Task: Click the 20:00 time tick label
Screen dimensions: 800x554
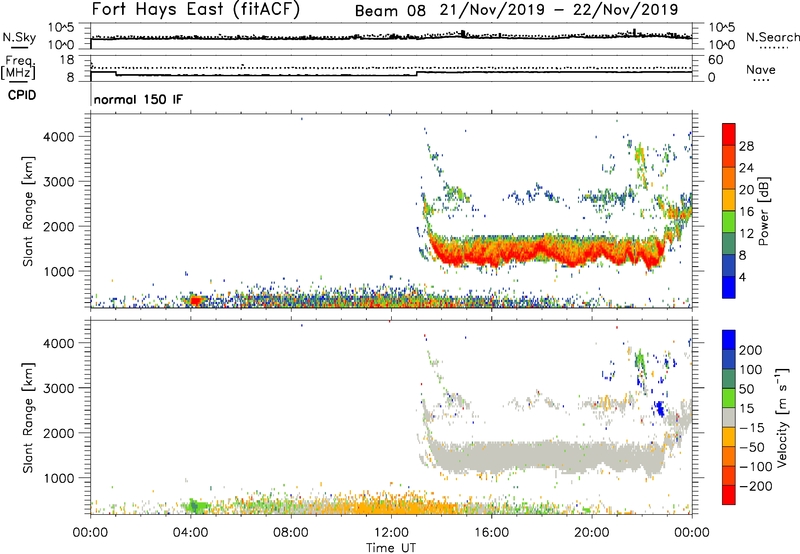Action: pyautogui.click(x=591, y=533)
